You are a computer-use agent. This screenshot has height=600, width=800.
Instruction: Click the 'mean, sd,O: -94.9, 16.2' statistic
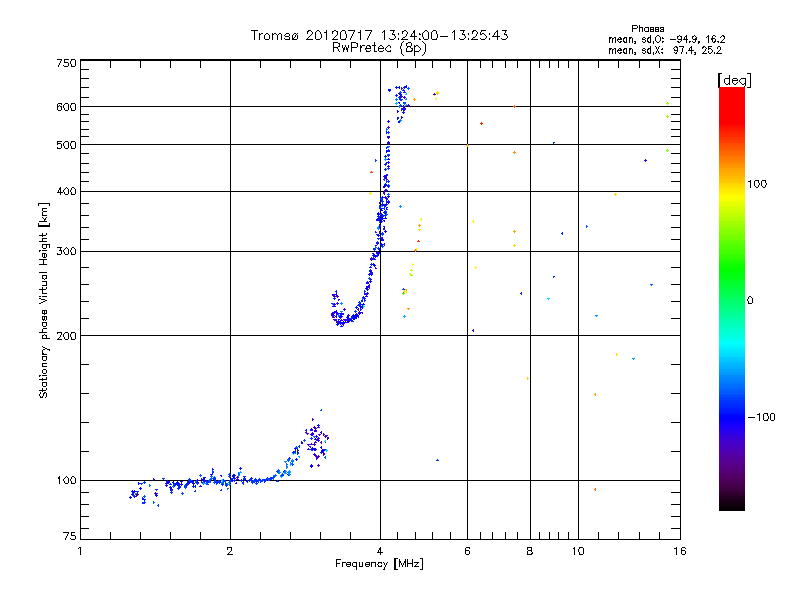[x=666, y=39]
